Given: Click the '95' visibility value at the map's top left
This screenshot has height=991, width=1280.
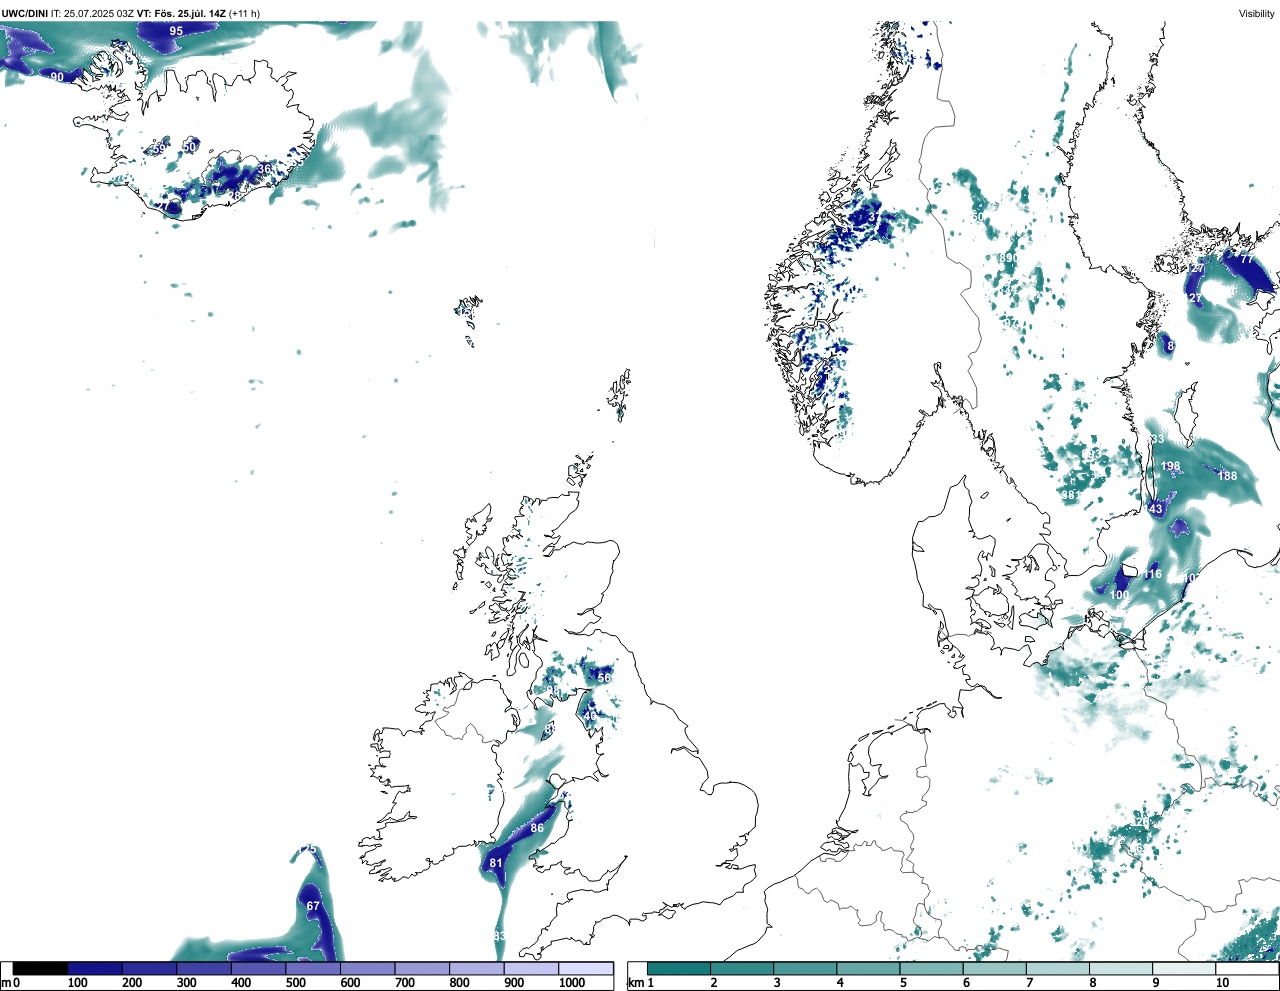Looking at the screenshot, I should [x=176, y=31].
